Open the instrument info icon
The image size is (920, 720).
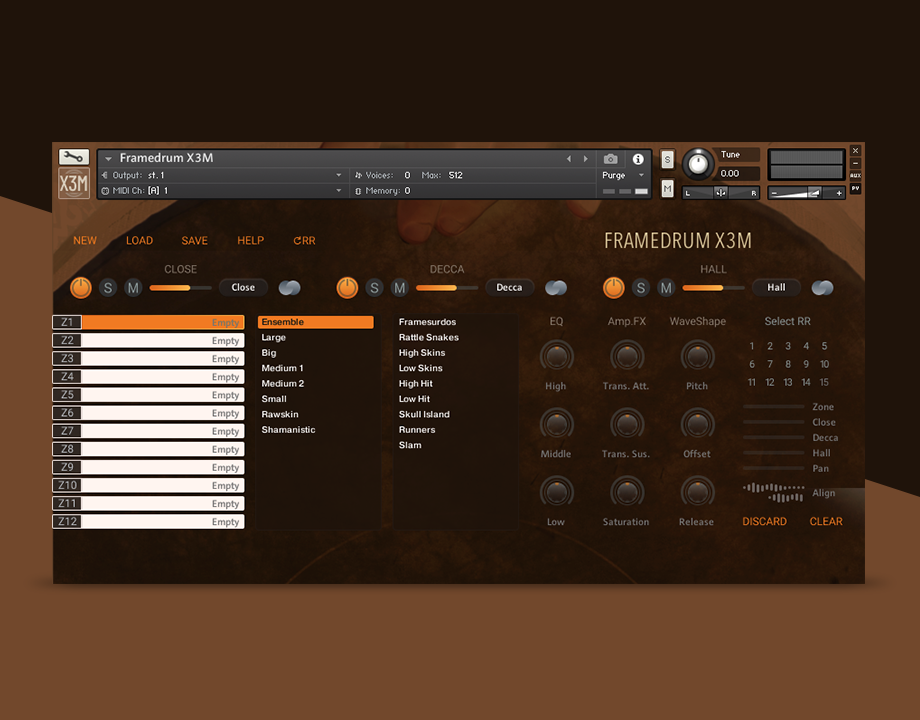[638, 159]
